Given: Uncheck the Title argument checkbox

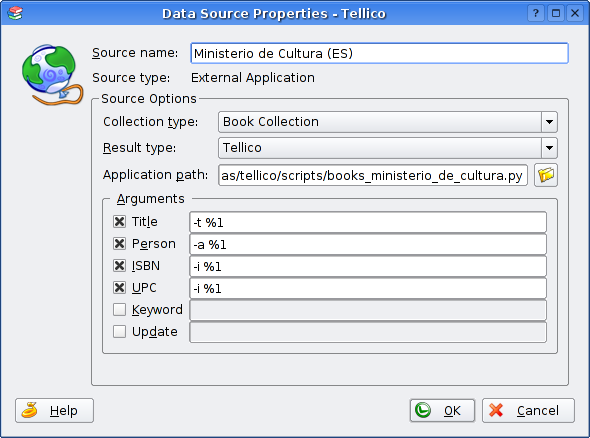Looking at the screenshot, I should pos(119,222).
